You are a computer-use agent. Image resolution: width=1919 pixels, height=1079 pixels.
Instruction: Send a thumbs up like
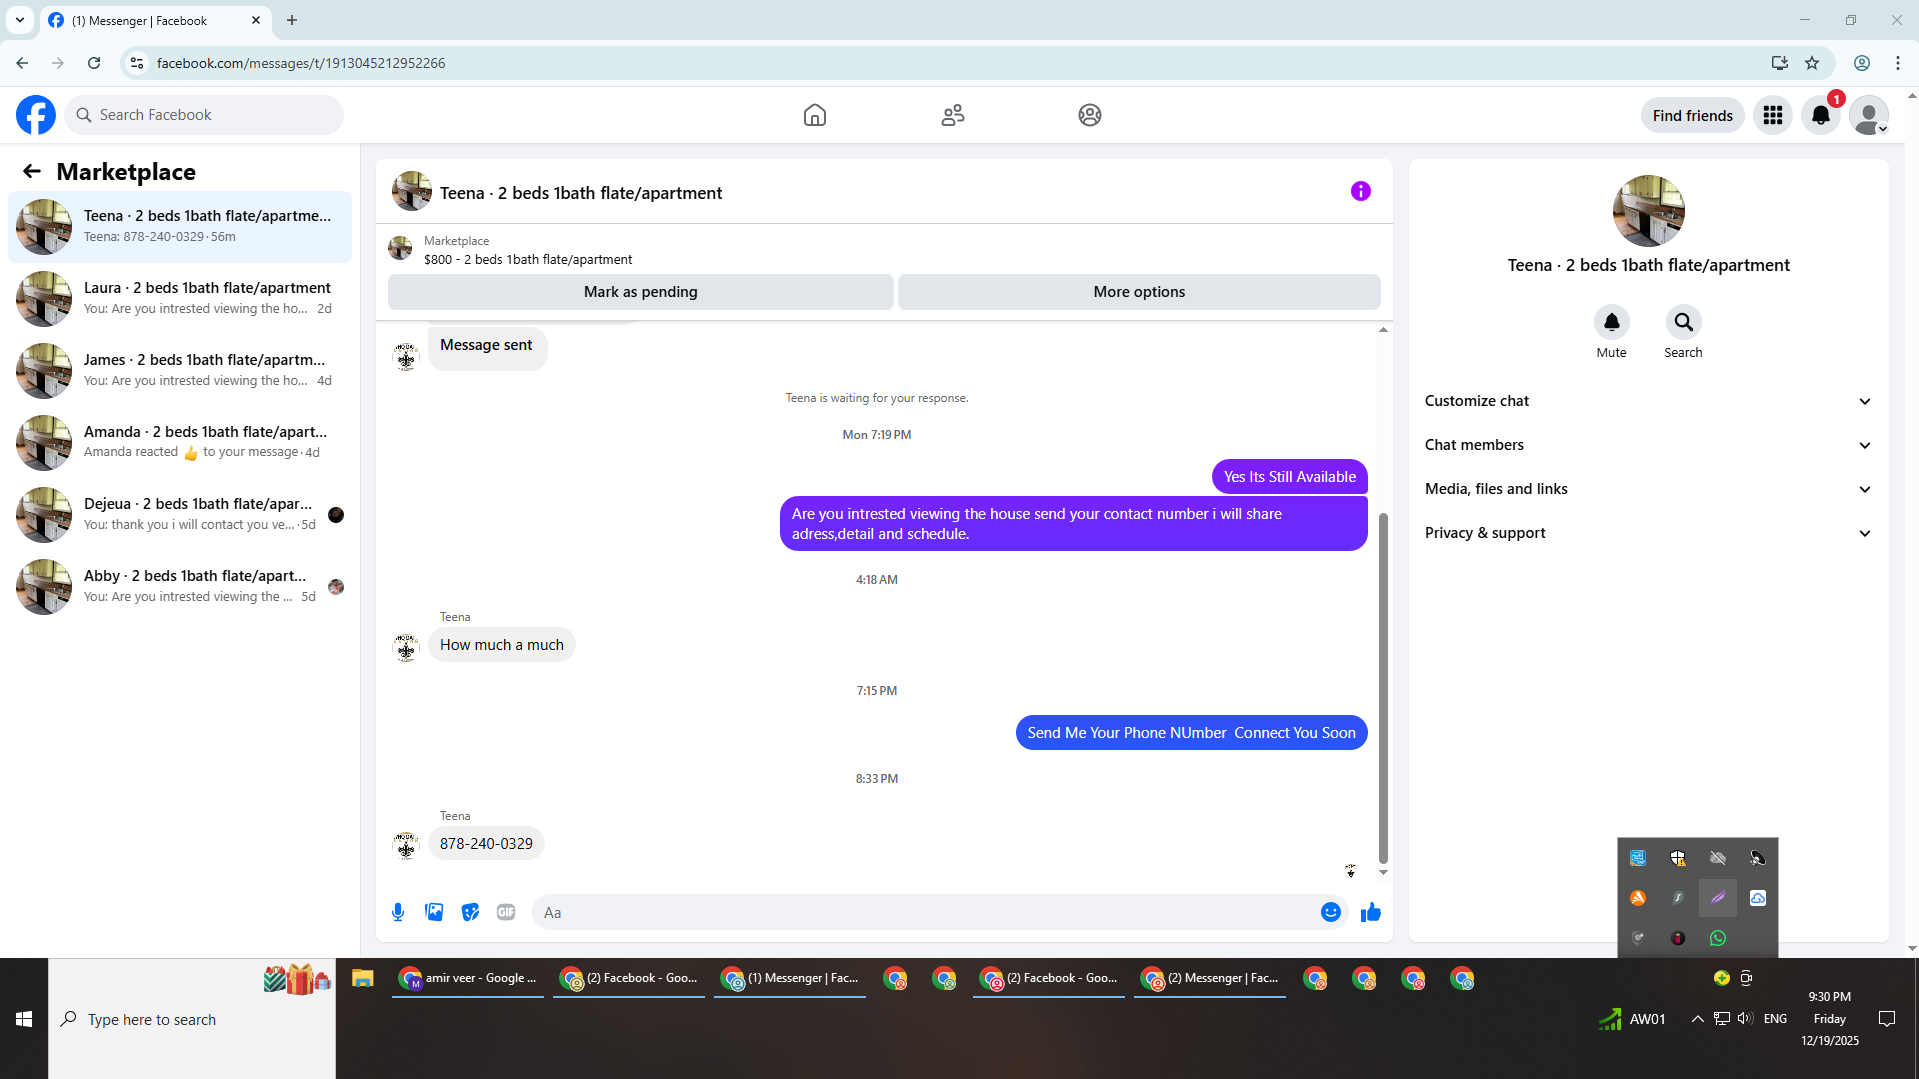coord(1370,912)
